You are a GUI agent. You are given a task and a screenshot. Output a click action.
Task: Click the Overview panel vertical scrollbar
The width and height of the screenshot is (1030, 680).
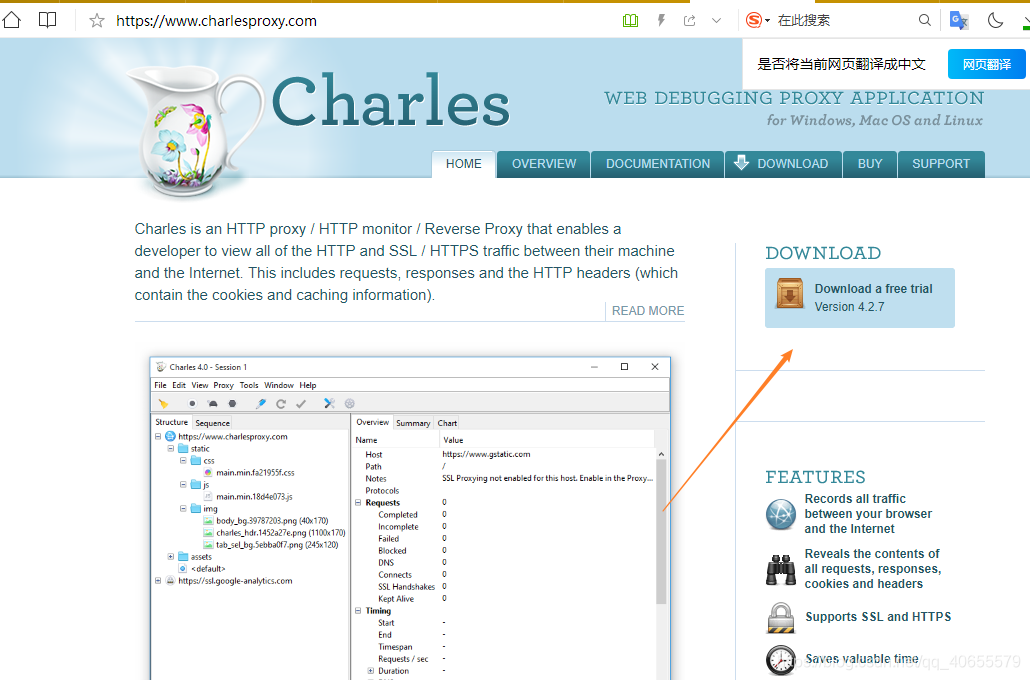click(661, 531)
